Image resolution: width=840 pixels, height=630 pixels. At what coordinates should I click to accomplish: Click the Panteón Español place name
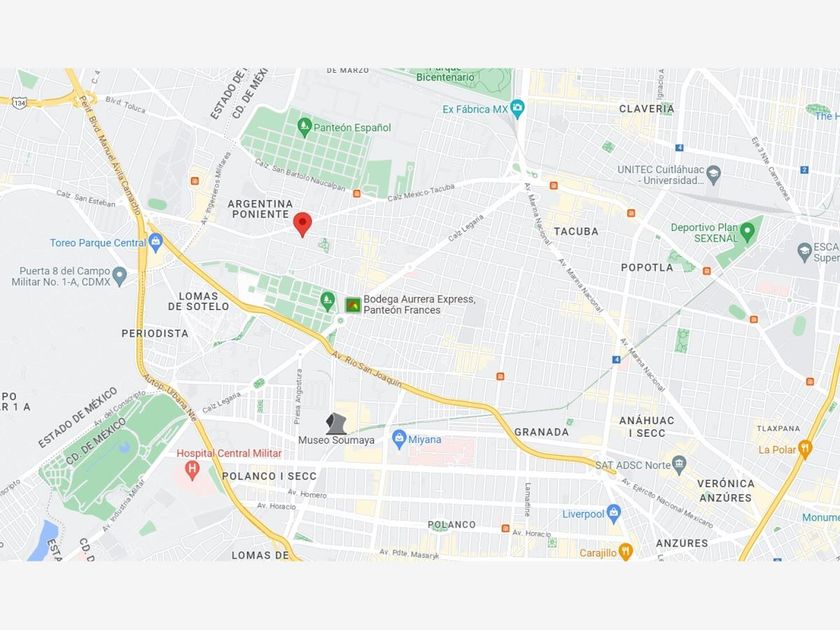click(352, 128)
